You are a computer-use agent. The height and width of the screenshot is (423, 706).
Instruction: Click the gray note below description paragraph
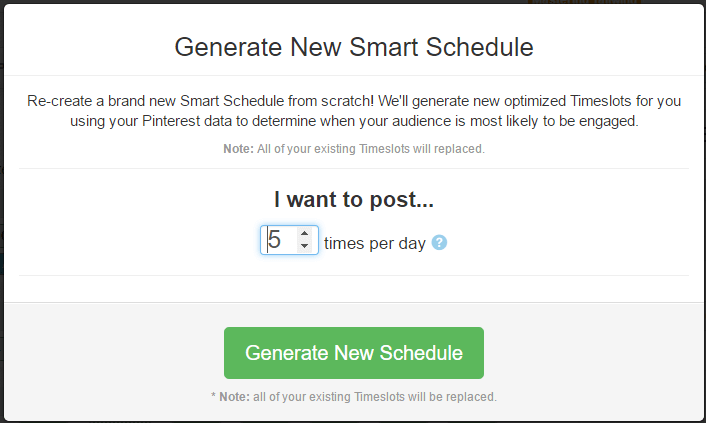tap(354, 149)
